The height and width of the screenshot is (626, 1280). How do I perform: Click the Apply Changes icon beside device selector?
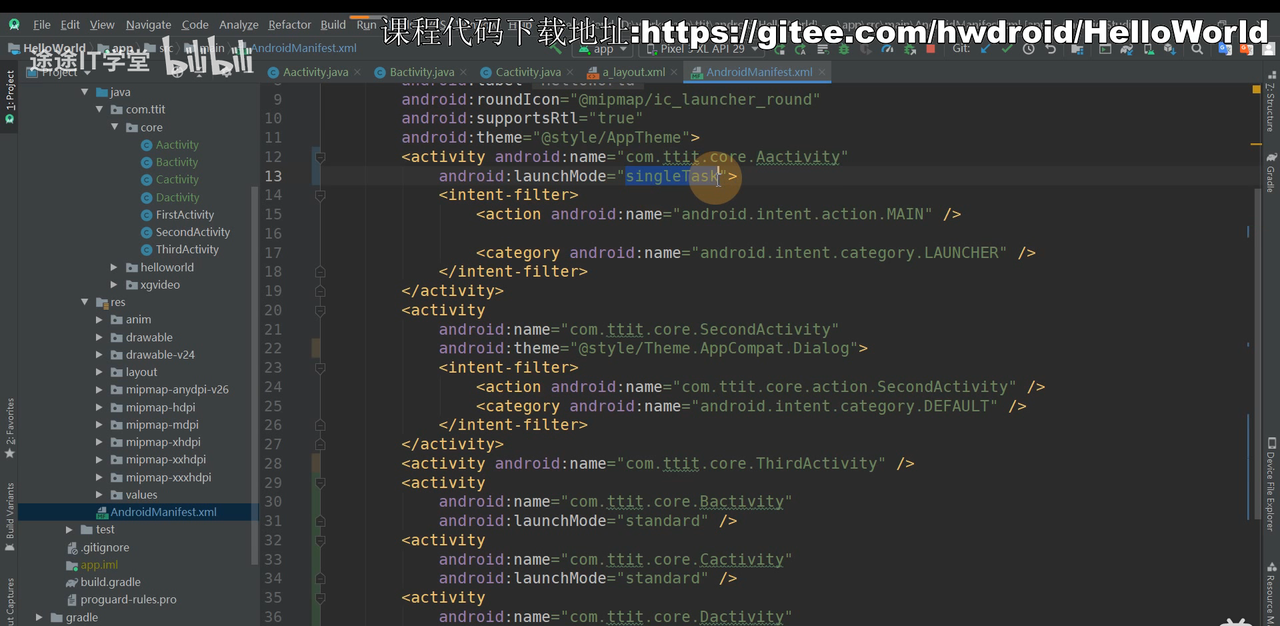pyautogui.click(x=780, y=48)
